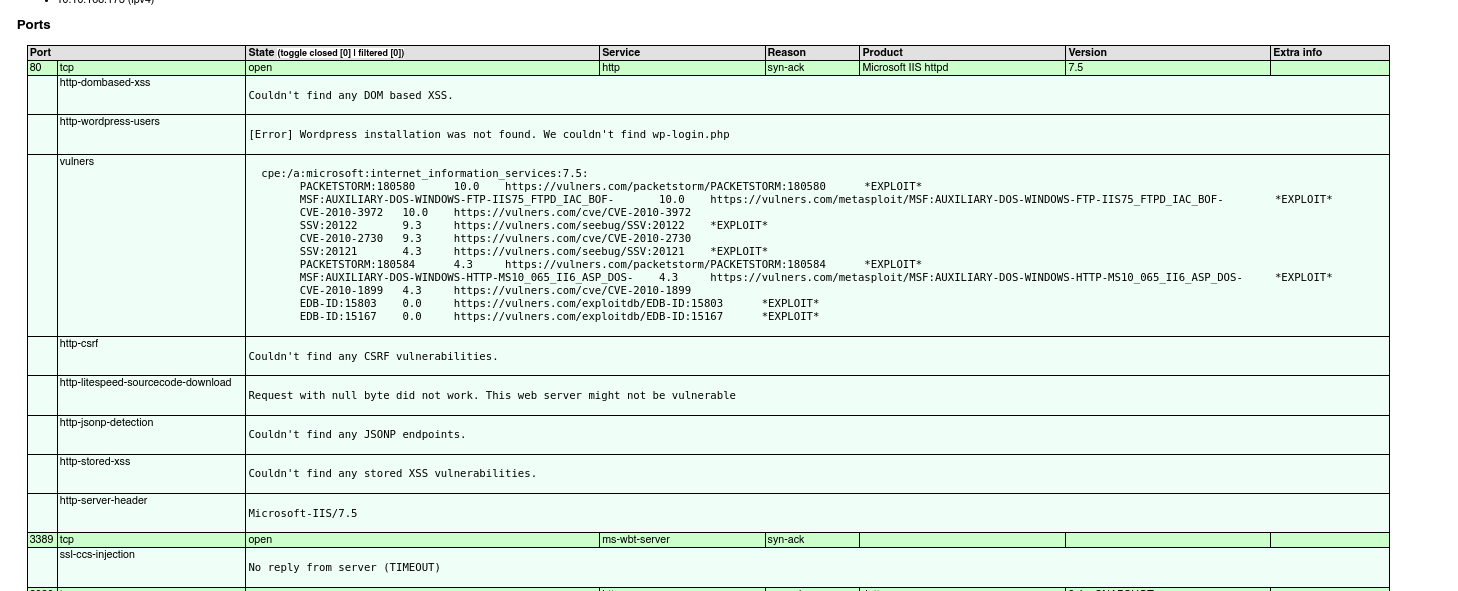Select the Wordpress installation not found error

pos(489,135)
